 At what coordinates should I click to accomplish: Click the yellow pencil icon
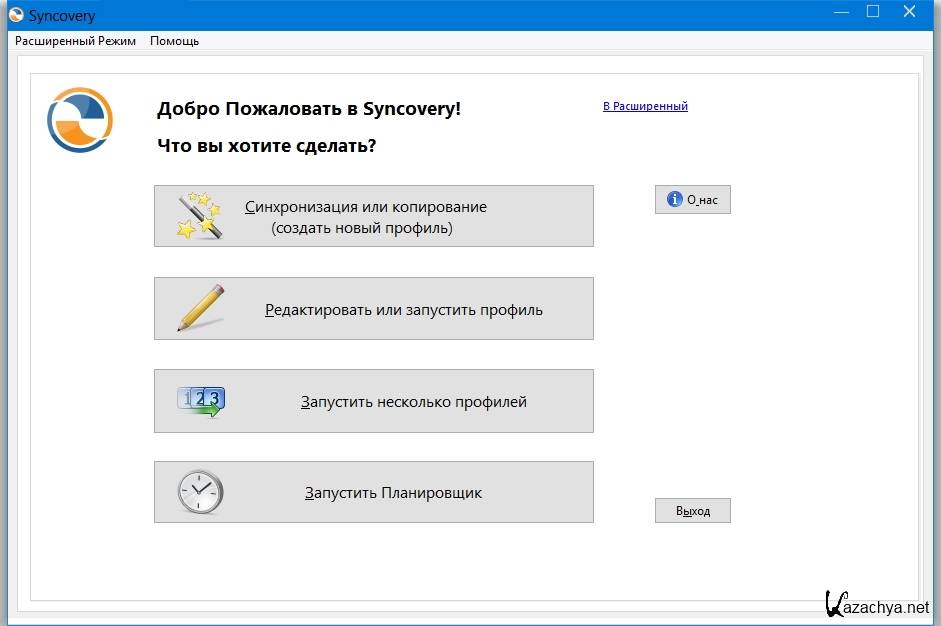(200, 308)
